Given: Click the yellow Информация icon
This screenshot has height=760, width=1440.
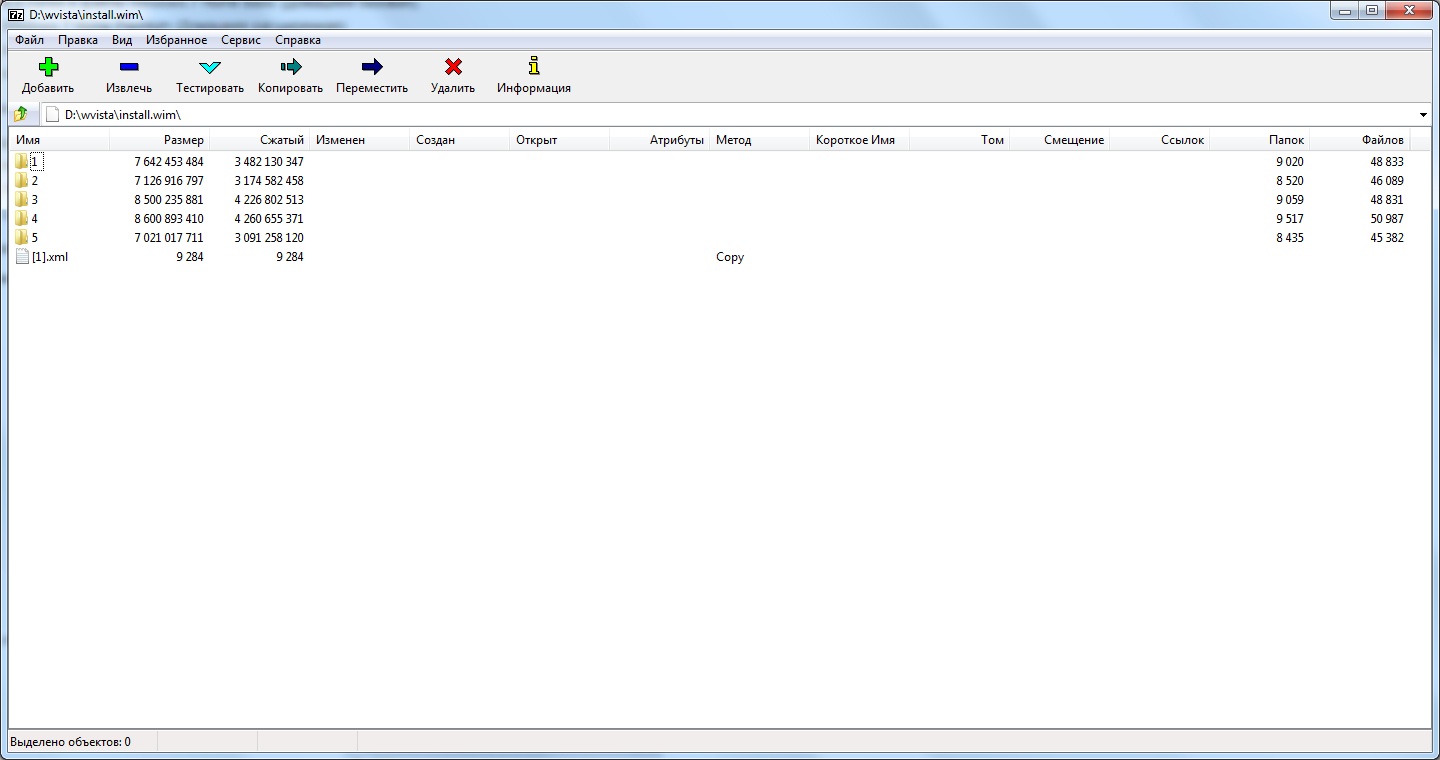Looking at the screenshot, I should click(x=534, y=66).
